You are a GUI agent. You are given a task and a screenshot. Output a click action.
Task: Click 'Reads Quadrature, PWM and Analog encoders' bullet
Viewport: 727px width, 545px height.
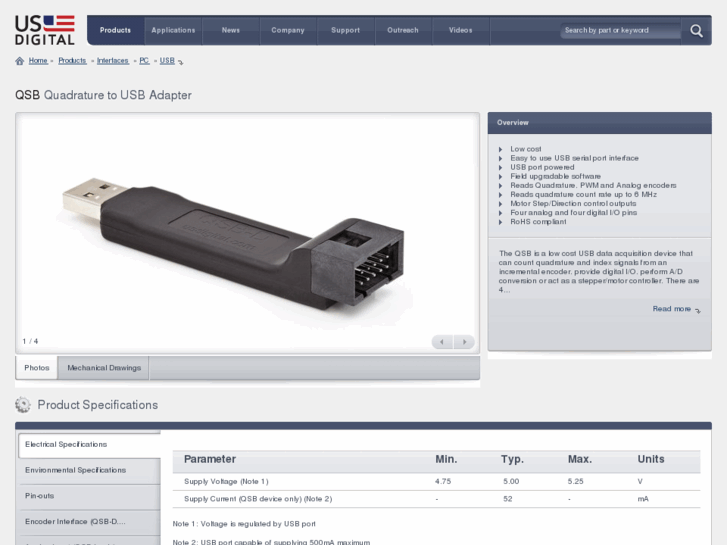[x=593, y=186]
